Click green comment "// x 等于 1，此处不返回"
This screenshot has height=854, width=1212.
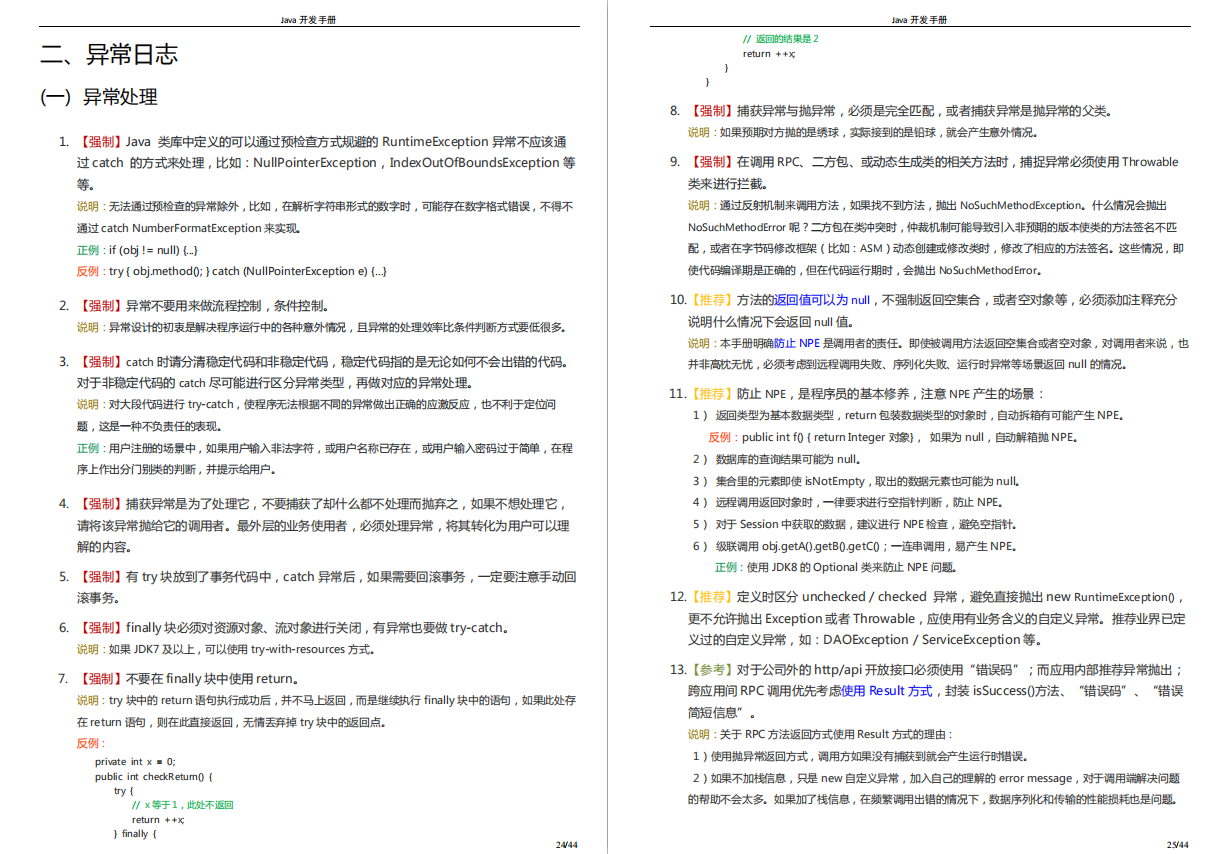pyautogui.click(x=182, y=804)
